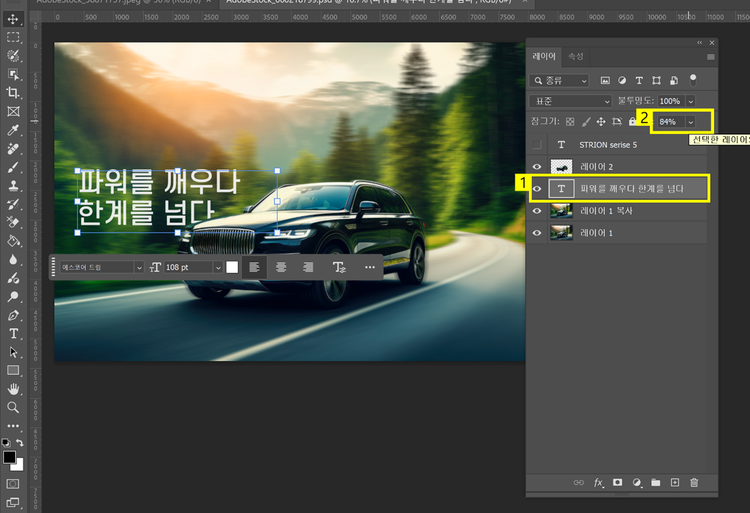Filter layers by smart objects
This screenshot has height=513, width=750.
(x=674, y=80)
